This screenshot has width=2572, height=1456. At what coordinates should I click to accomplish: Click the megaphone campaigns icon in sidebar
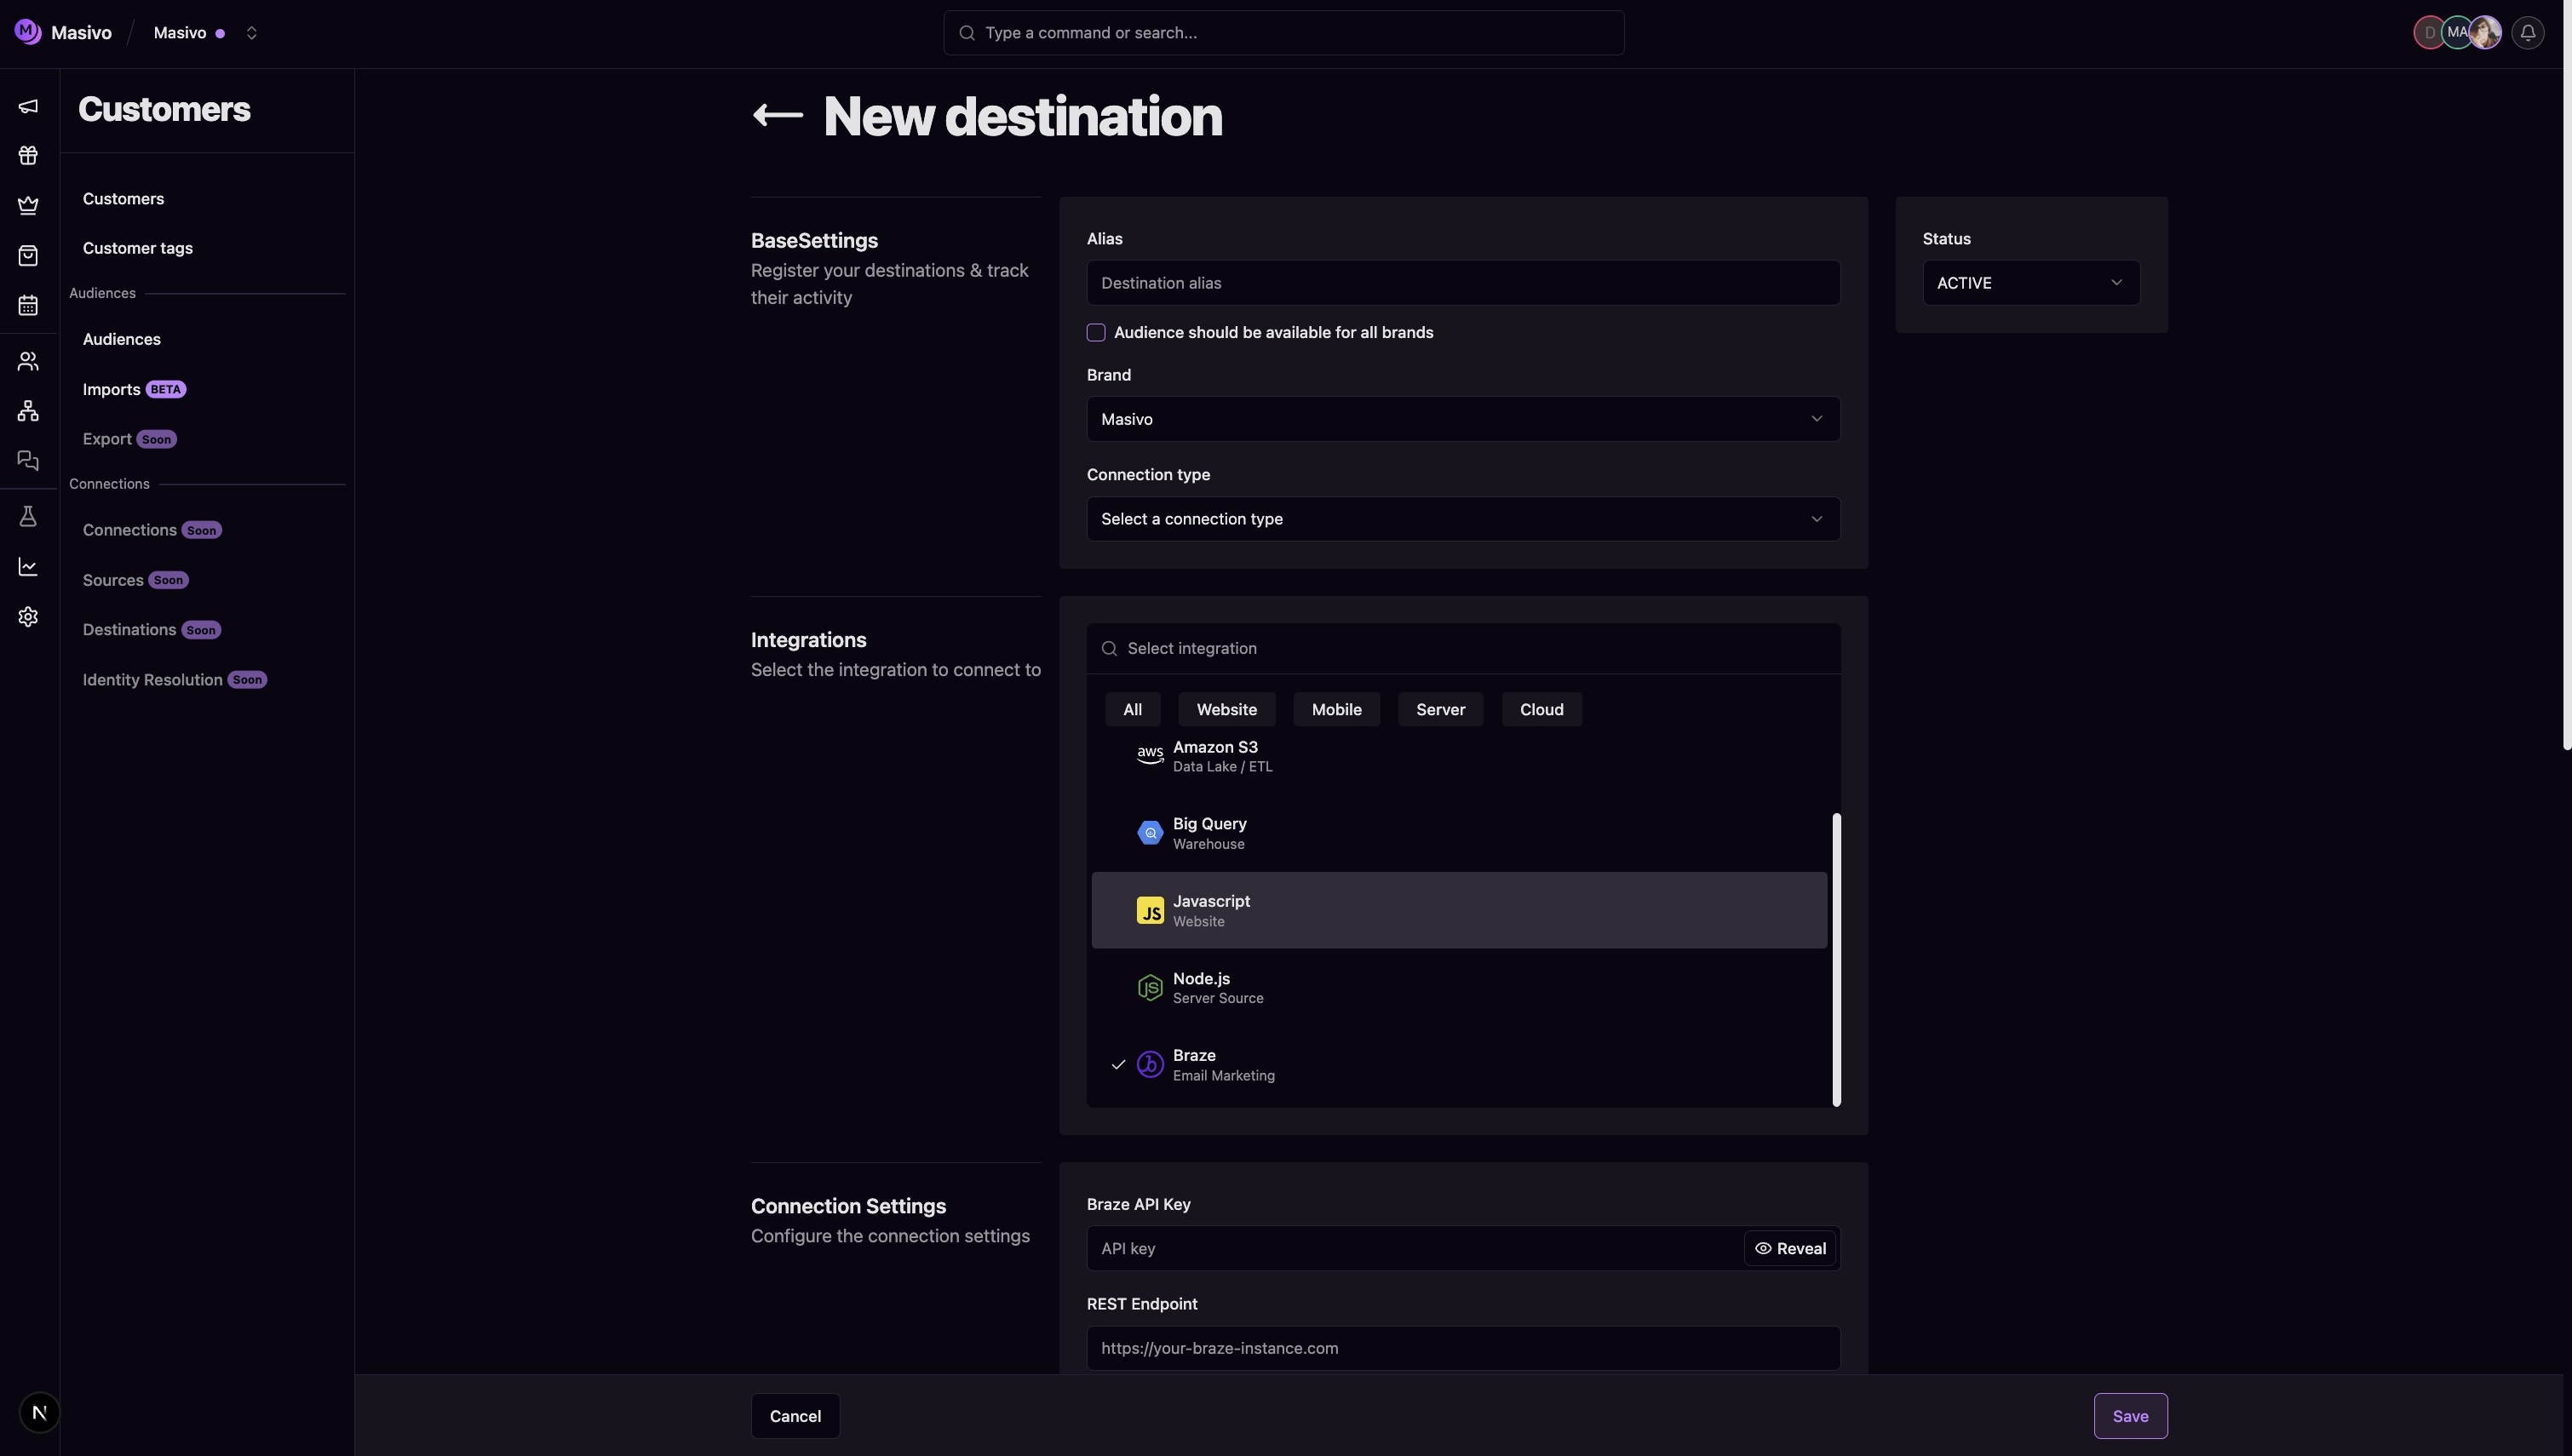(x=28, y=106)
